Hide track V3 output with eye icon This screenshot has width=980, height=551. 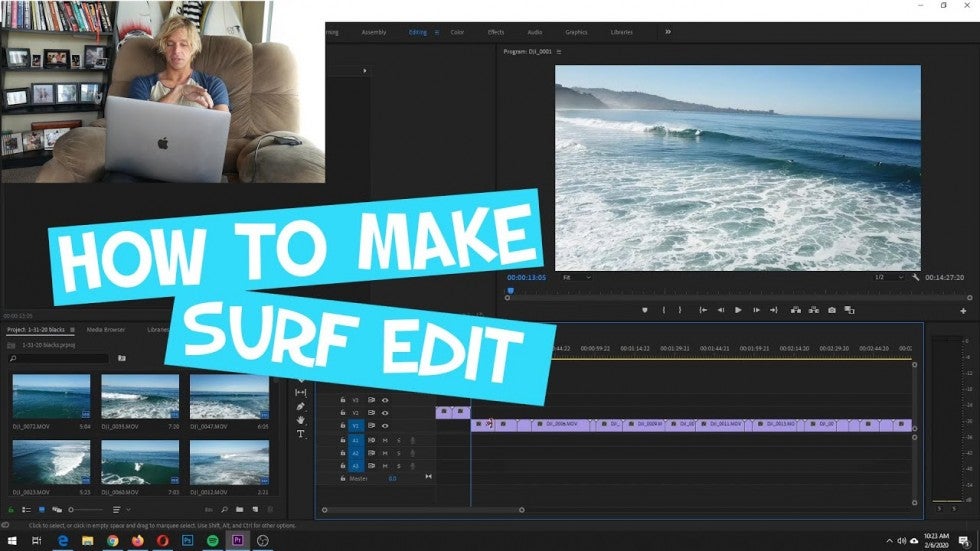pos(385,400)
